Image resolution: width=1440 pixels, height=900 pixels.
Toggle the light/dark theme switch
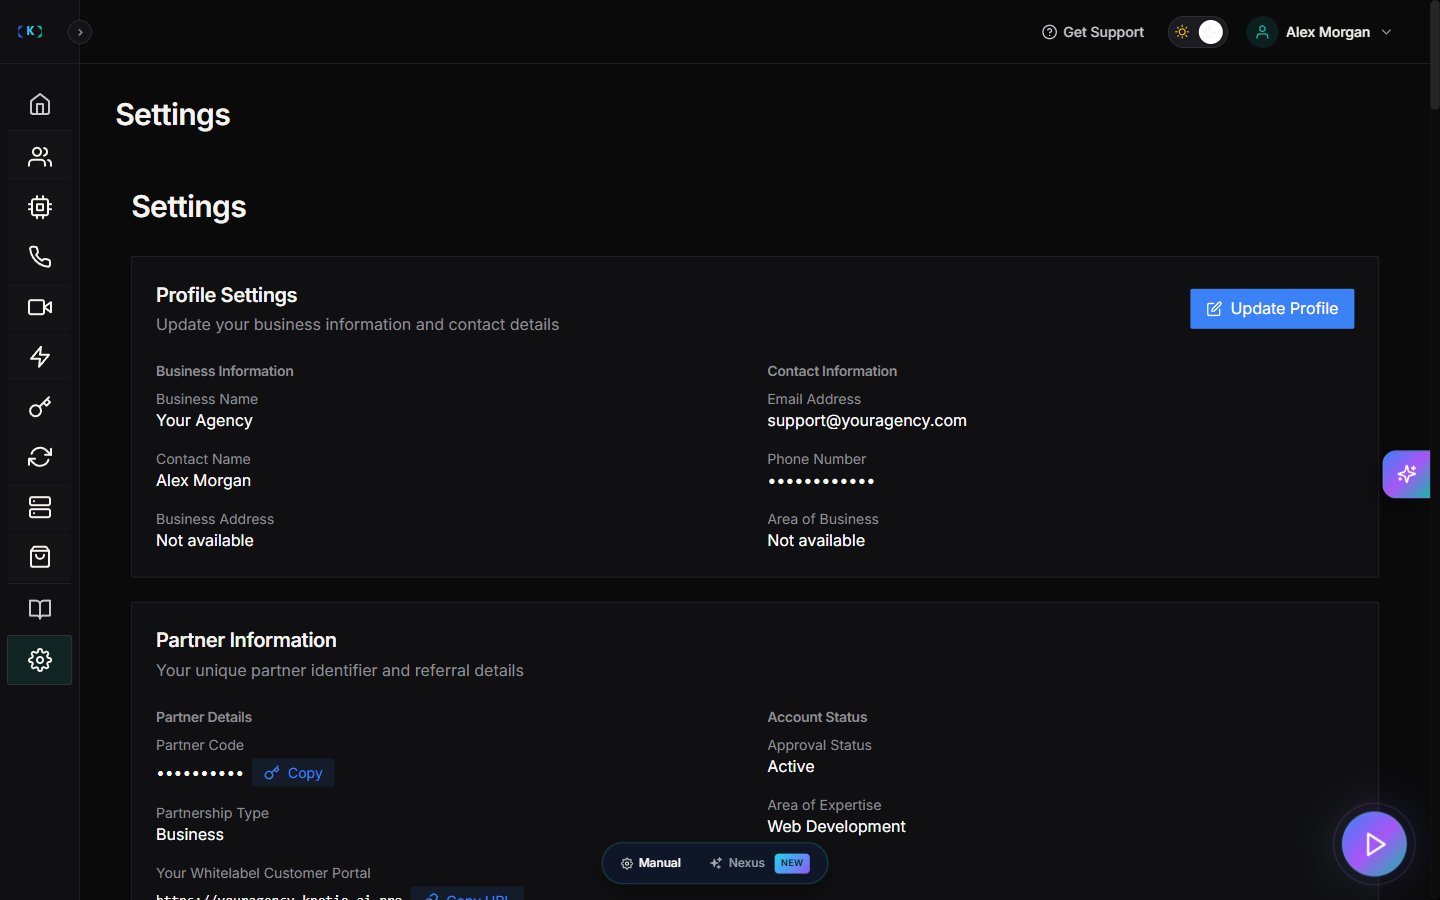coord(1197,32)
